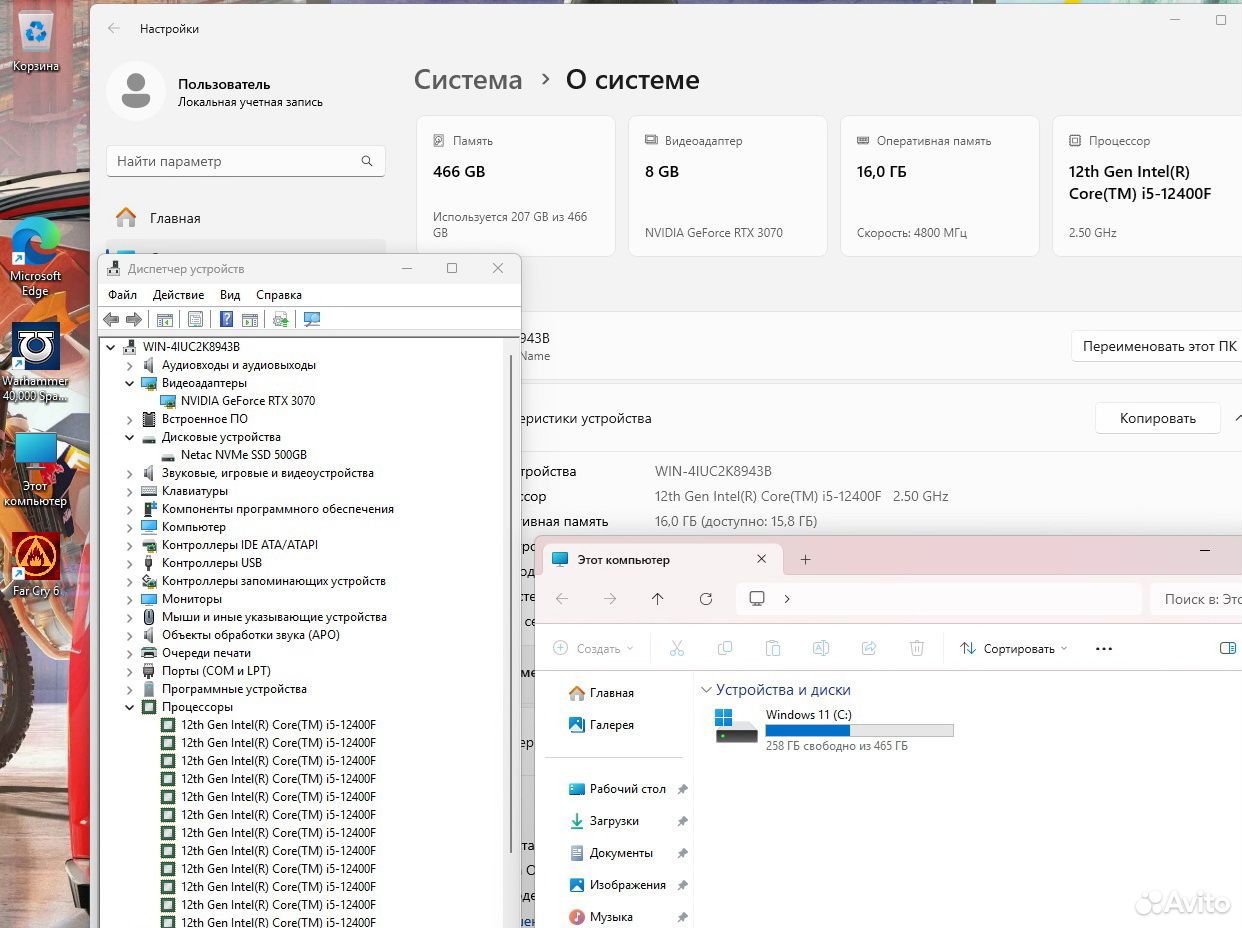
Task: Click the monitor icon ending Device Manager toolbar
Action: [x=312, y=319]
